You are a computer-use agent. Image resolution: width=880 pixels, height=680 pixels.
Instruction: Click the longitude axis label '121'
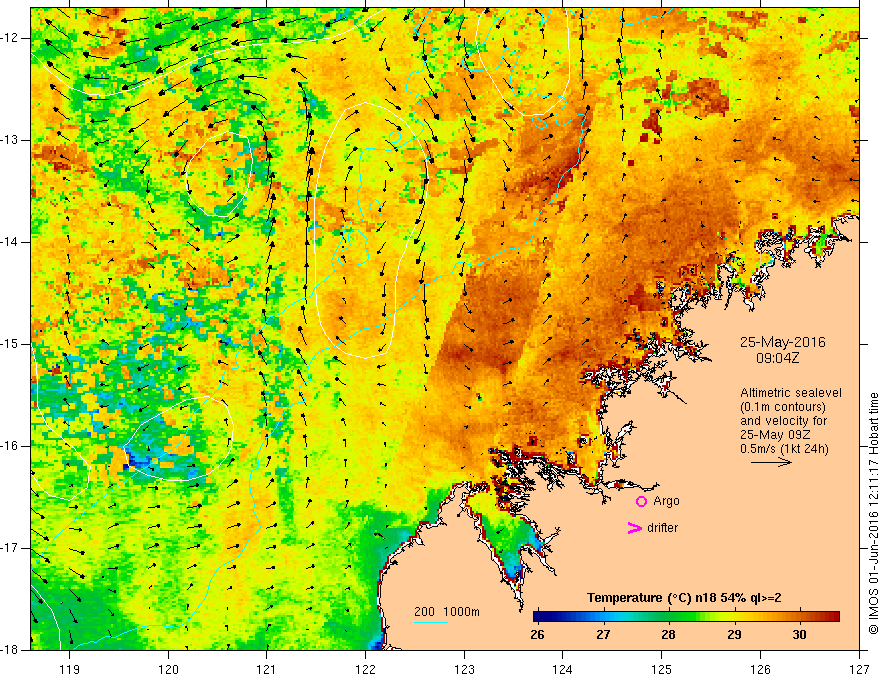pos(267,669)
